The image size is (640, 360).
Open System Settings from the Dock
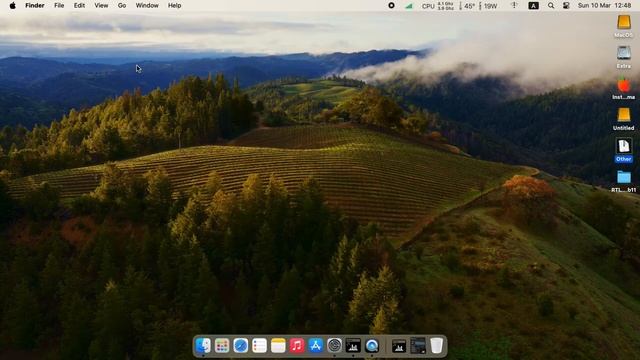334,346
